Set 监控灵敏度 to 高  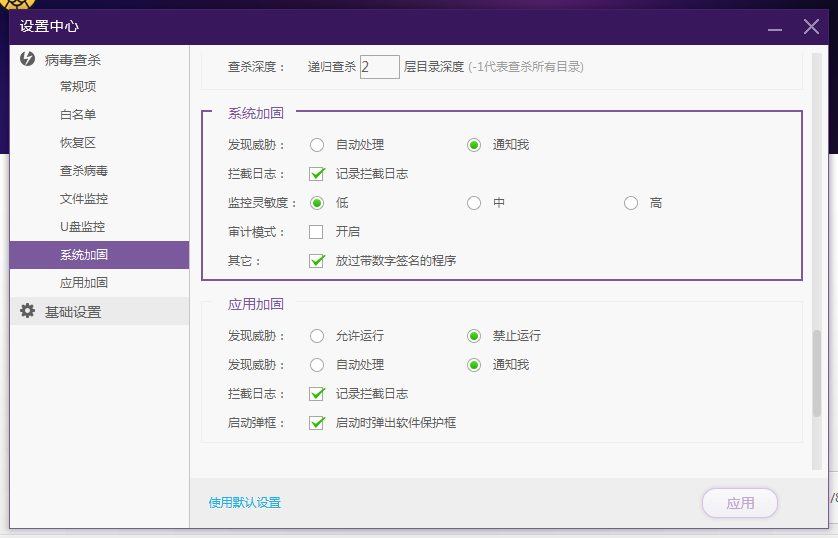pos(631,203)
